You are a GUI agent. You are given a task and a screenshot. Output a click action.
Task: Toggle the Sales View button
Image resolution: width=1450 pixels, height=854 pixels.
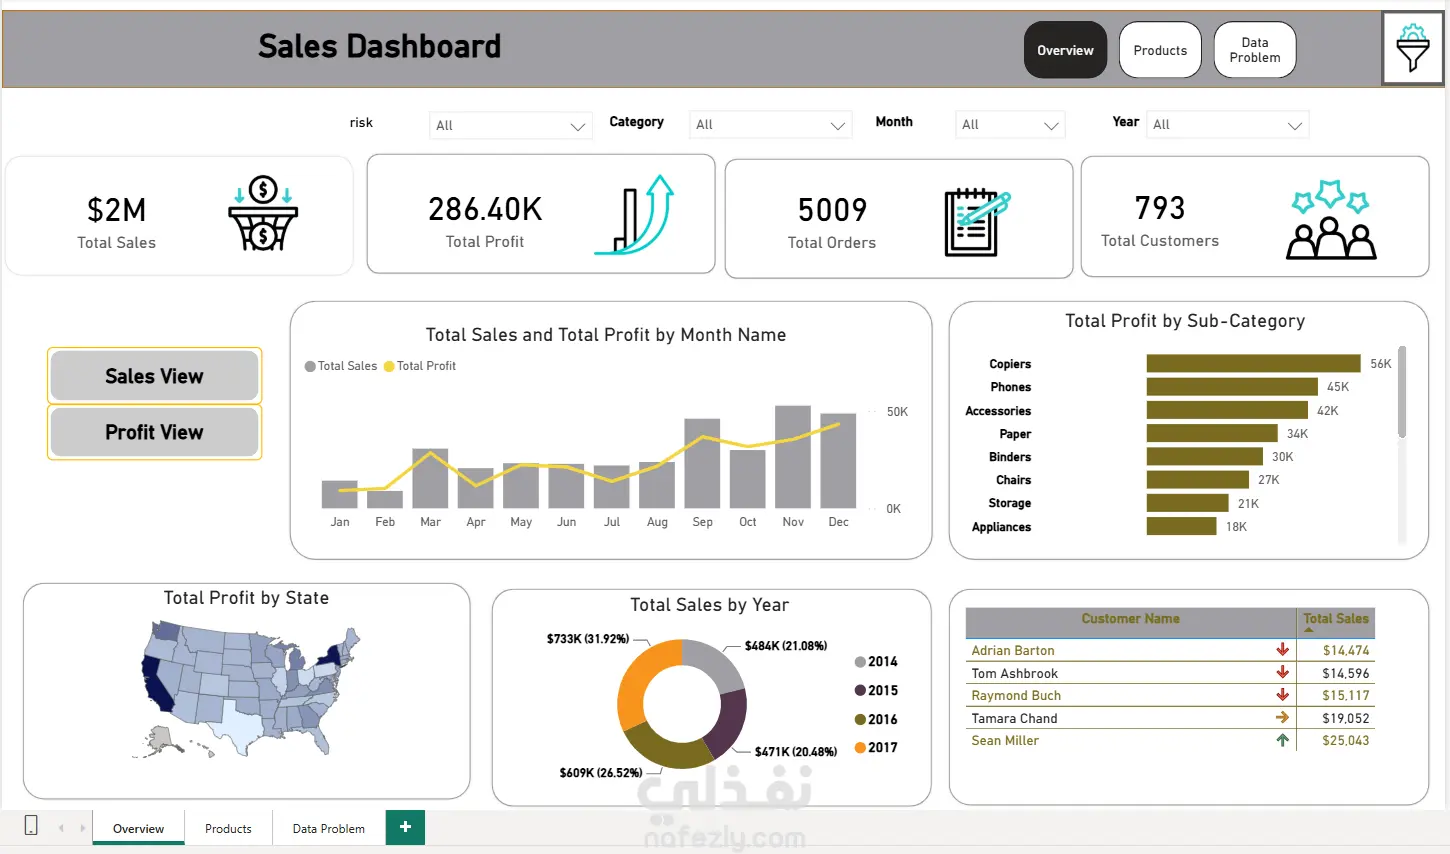tap(154, 376)
